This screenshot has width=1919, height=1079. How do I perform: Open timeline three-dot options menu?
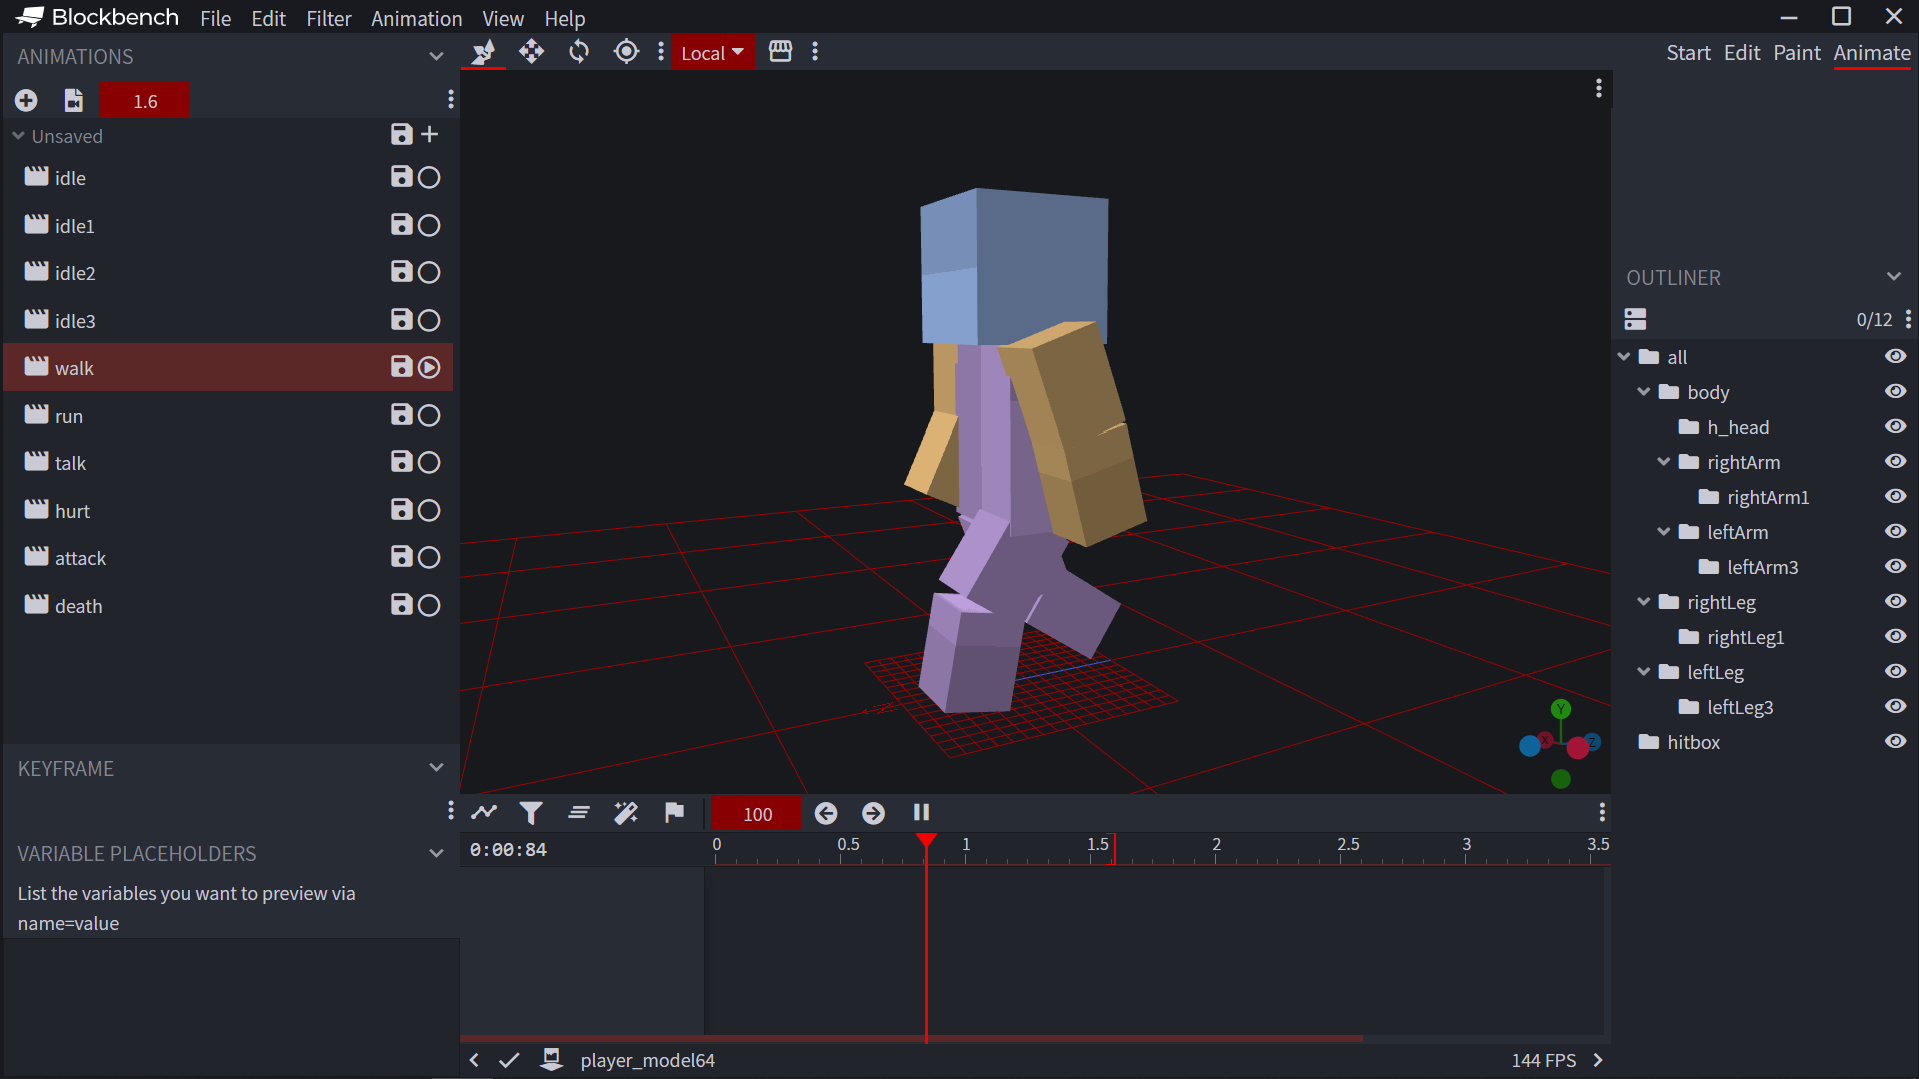pyautogui.click(x=1601, y=812)
